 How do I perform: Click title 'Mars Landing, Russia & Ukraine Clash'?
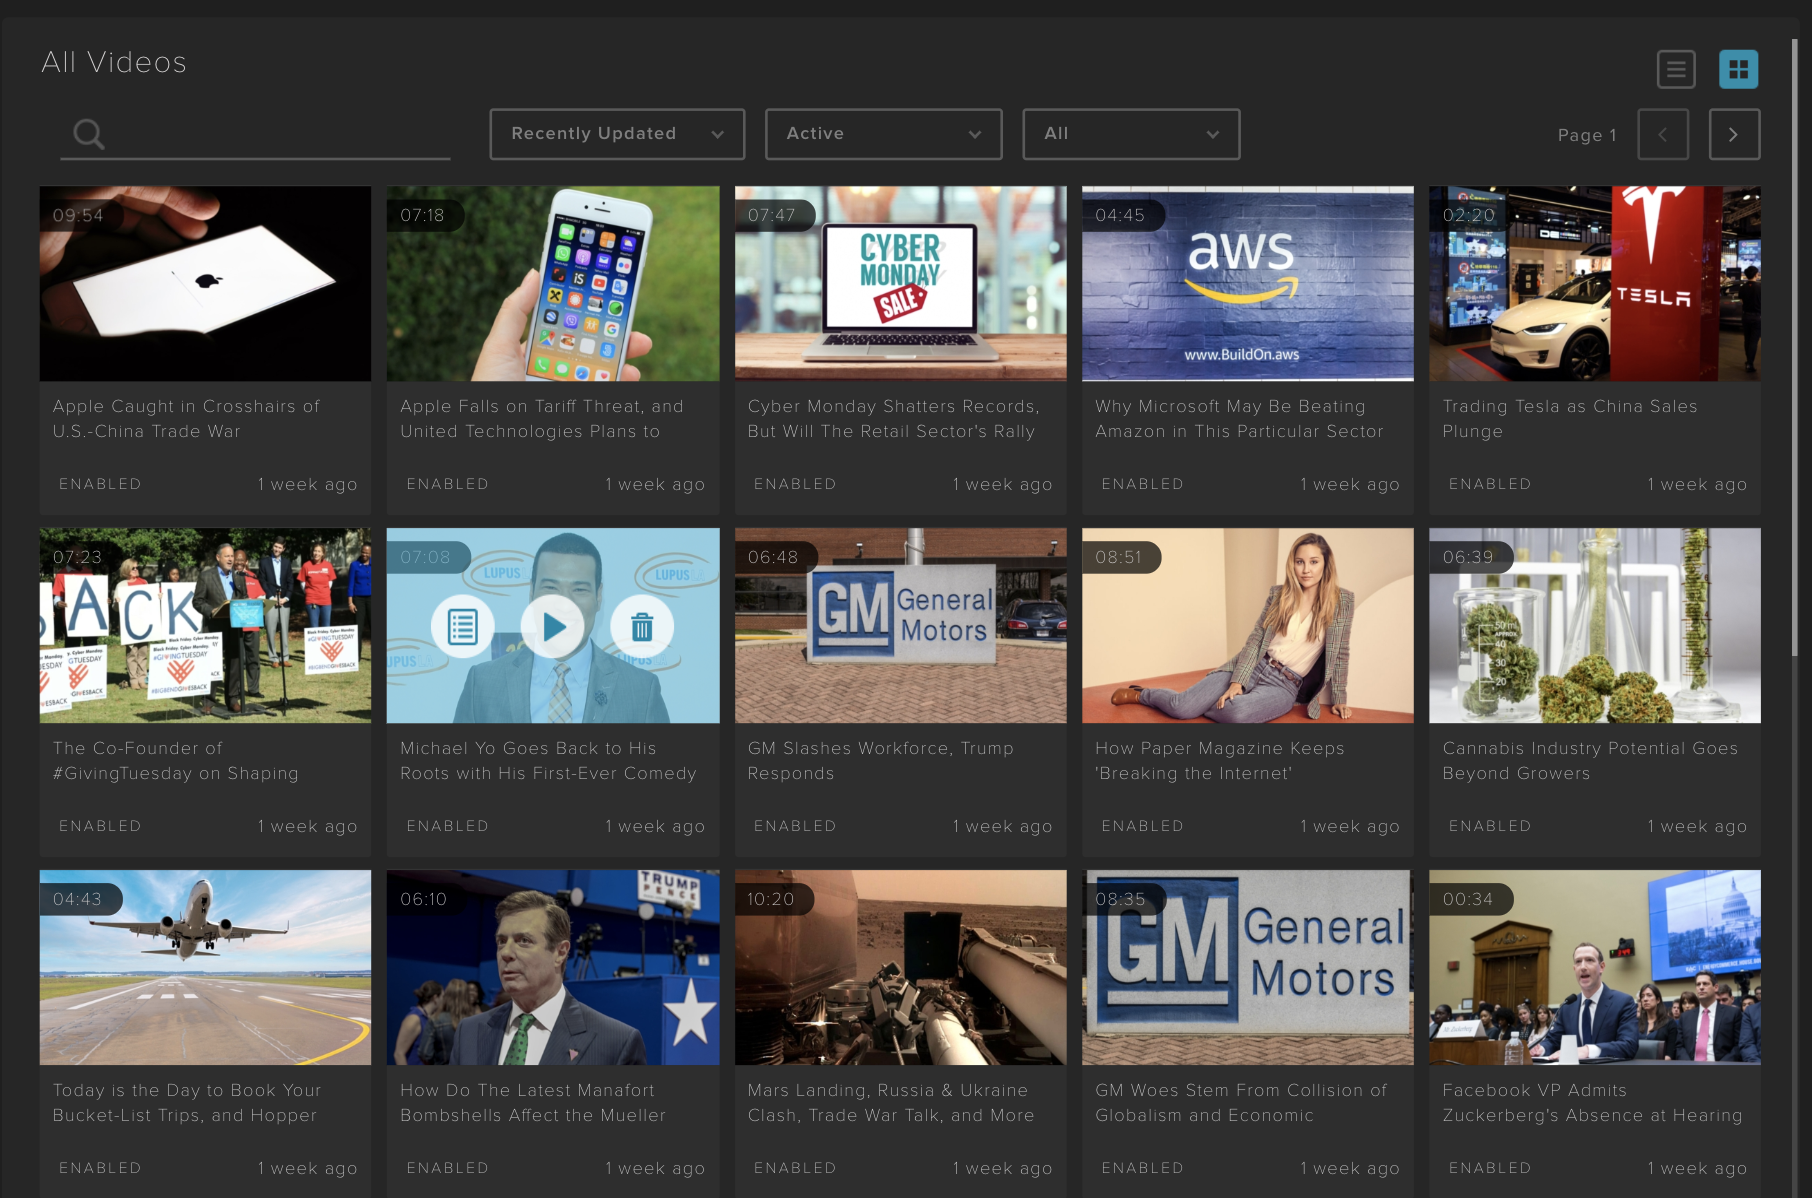click(x=891, y=1103)
